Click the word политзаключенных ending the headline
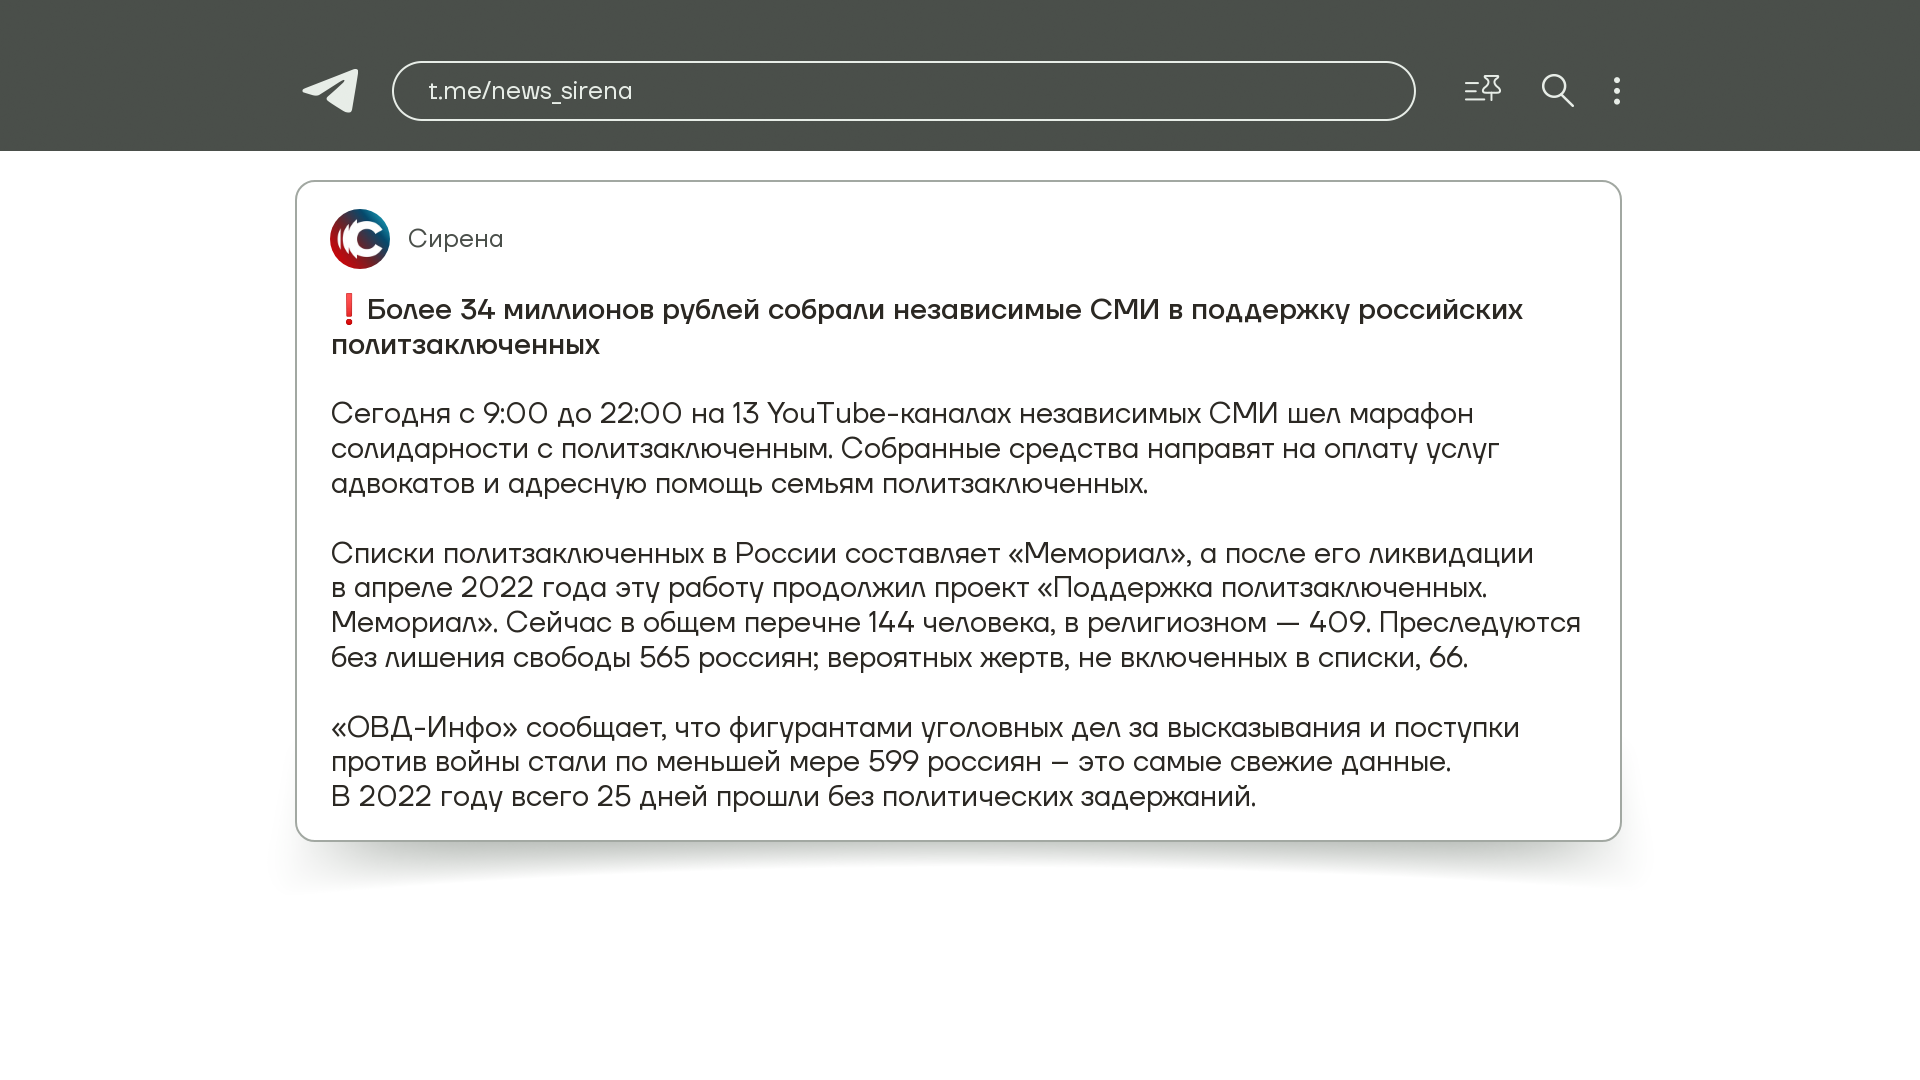 point(465,345)
